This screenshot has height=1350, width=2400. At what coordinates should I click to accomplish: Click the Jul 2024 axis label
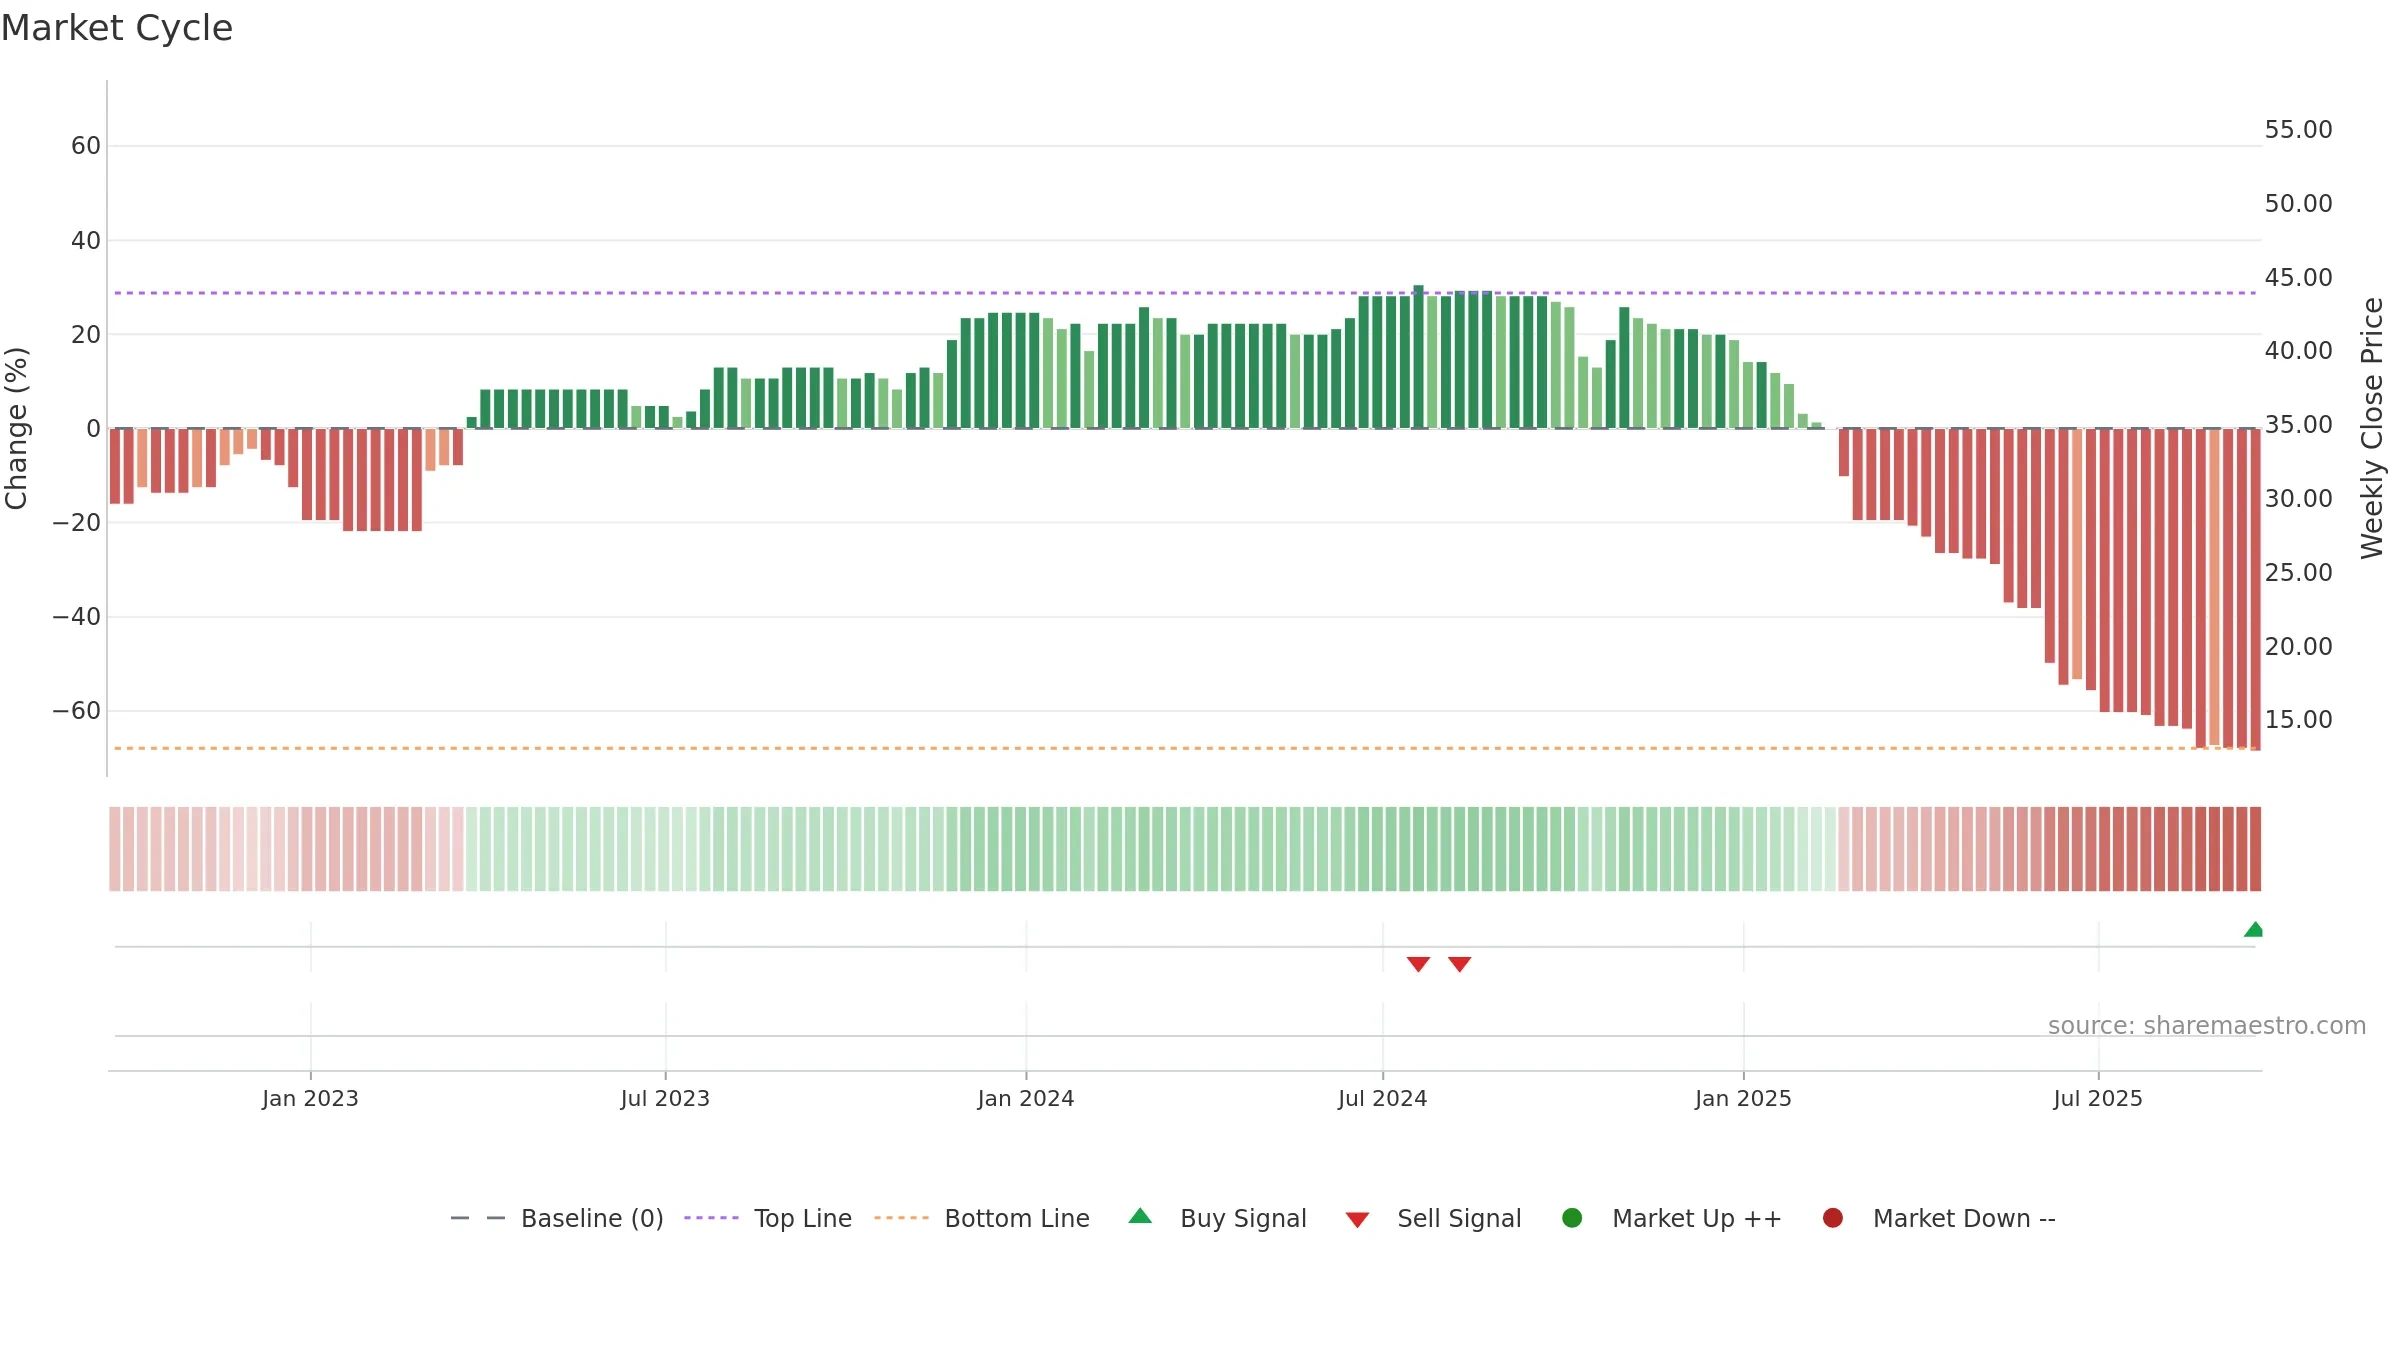coord(1382,1098)
